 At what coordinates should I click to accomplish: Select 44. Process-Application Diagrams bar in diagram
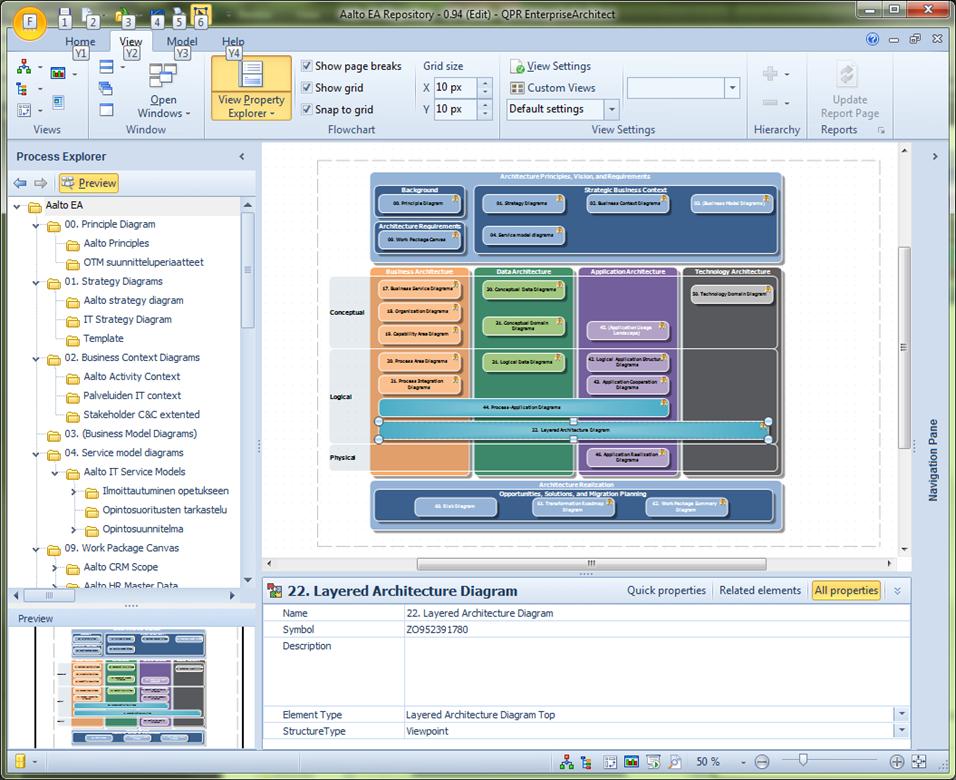523,407
